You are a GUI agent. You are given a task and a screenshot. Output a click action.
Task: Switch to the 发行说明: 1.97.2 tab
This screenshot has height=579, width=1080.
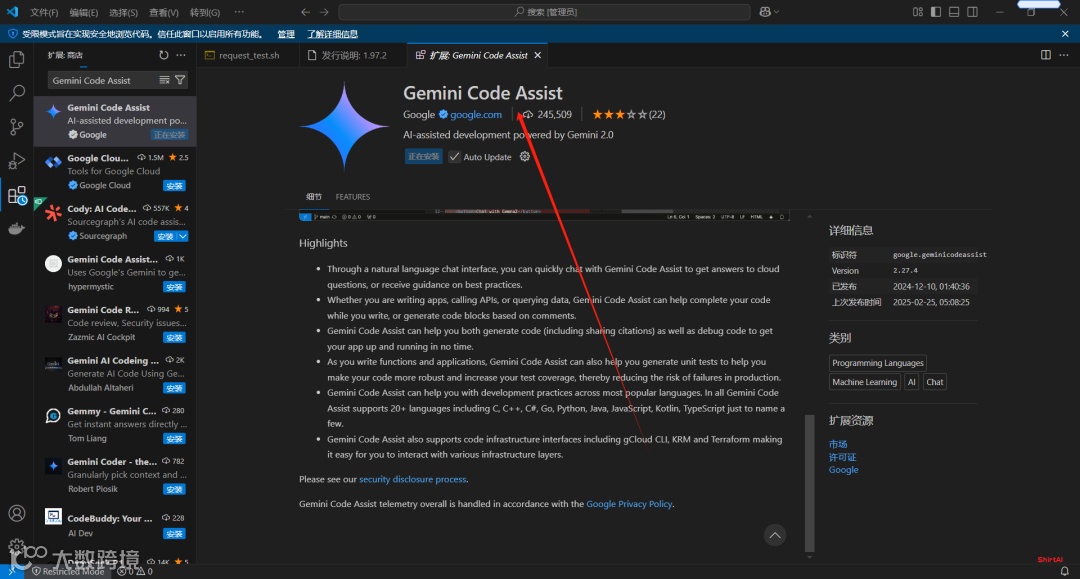pos(353,55)
